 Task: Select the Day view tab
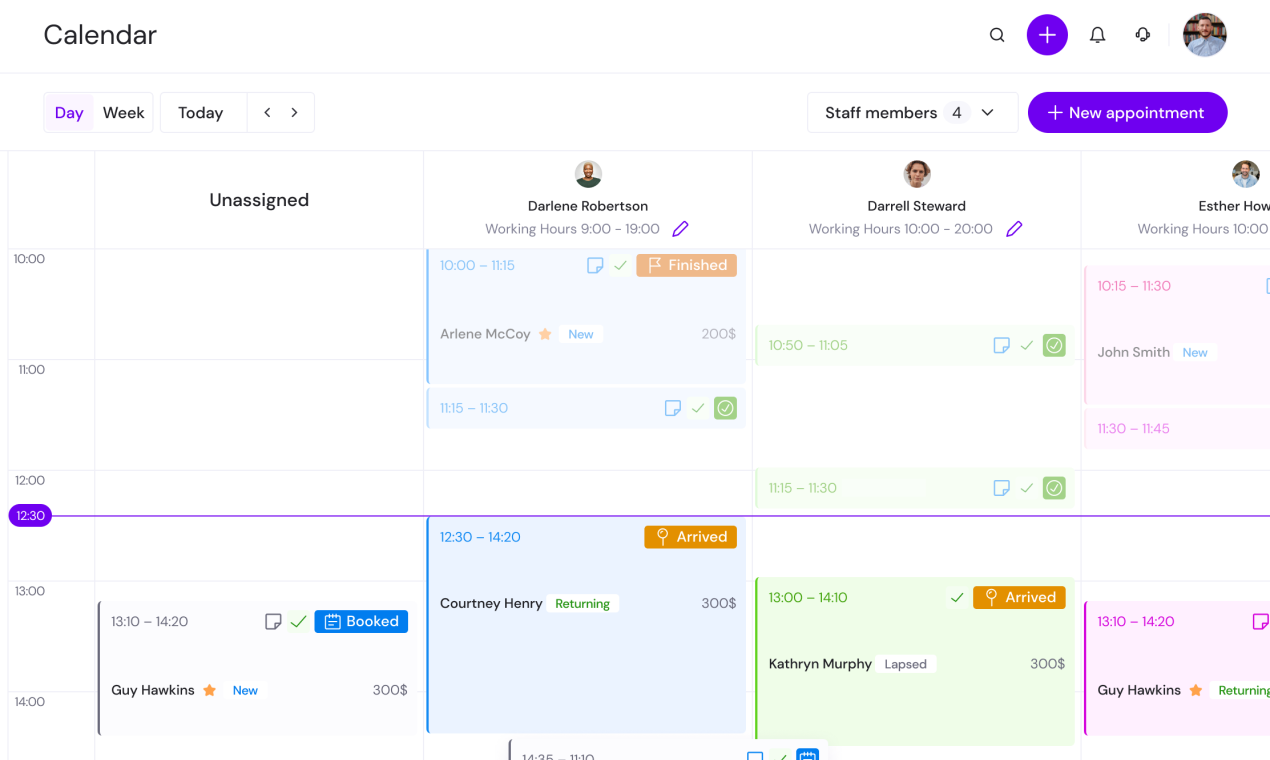(x=69, y=113)
